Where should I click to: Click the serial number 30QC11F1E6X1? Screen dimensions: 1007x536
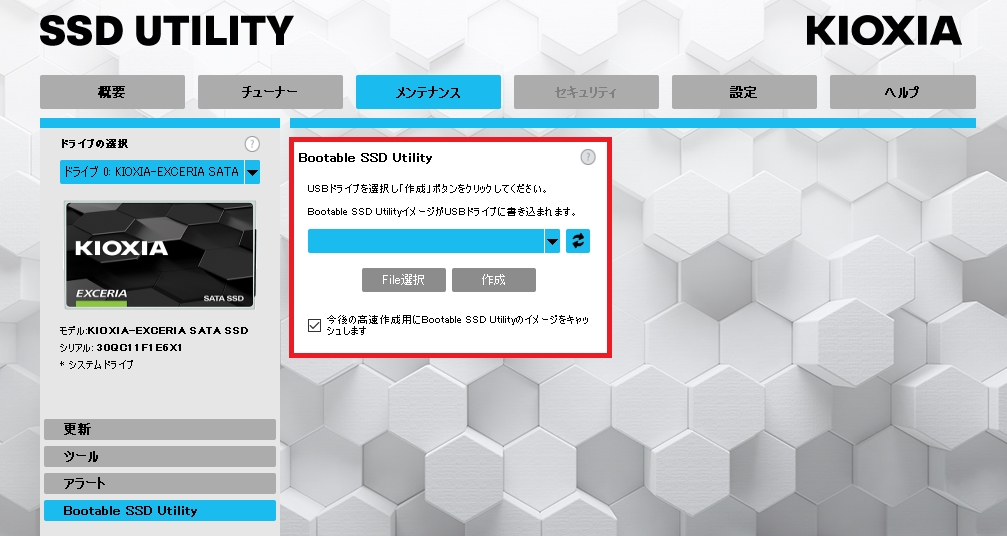point(139,347)
